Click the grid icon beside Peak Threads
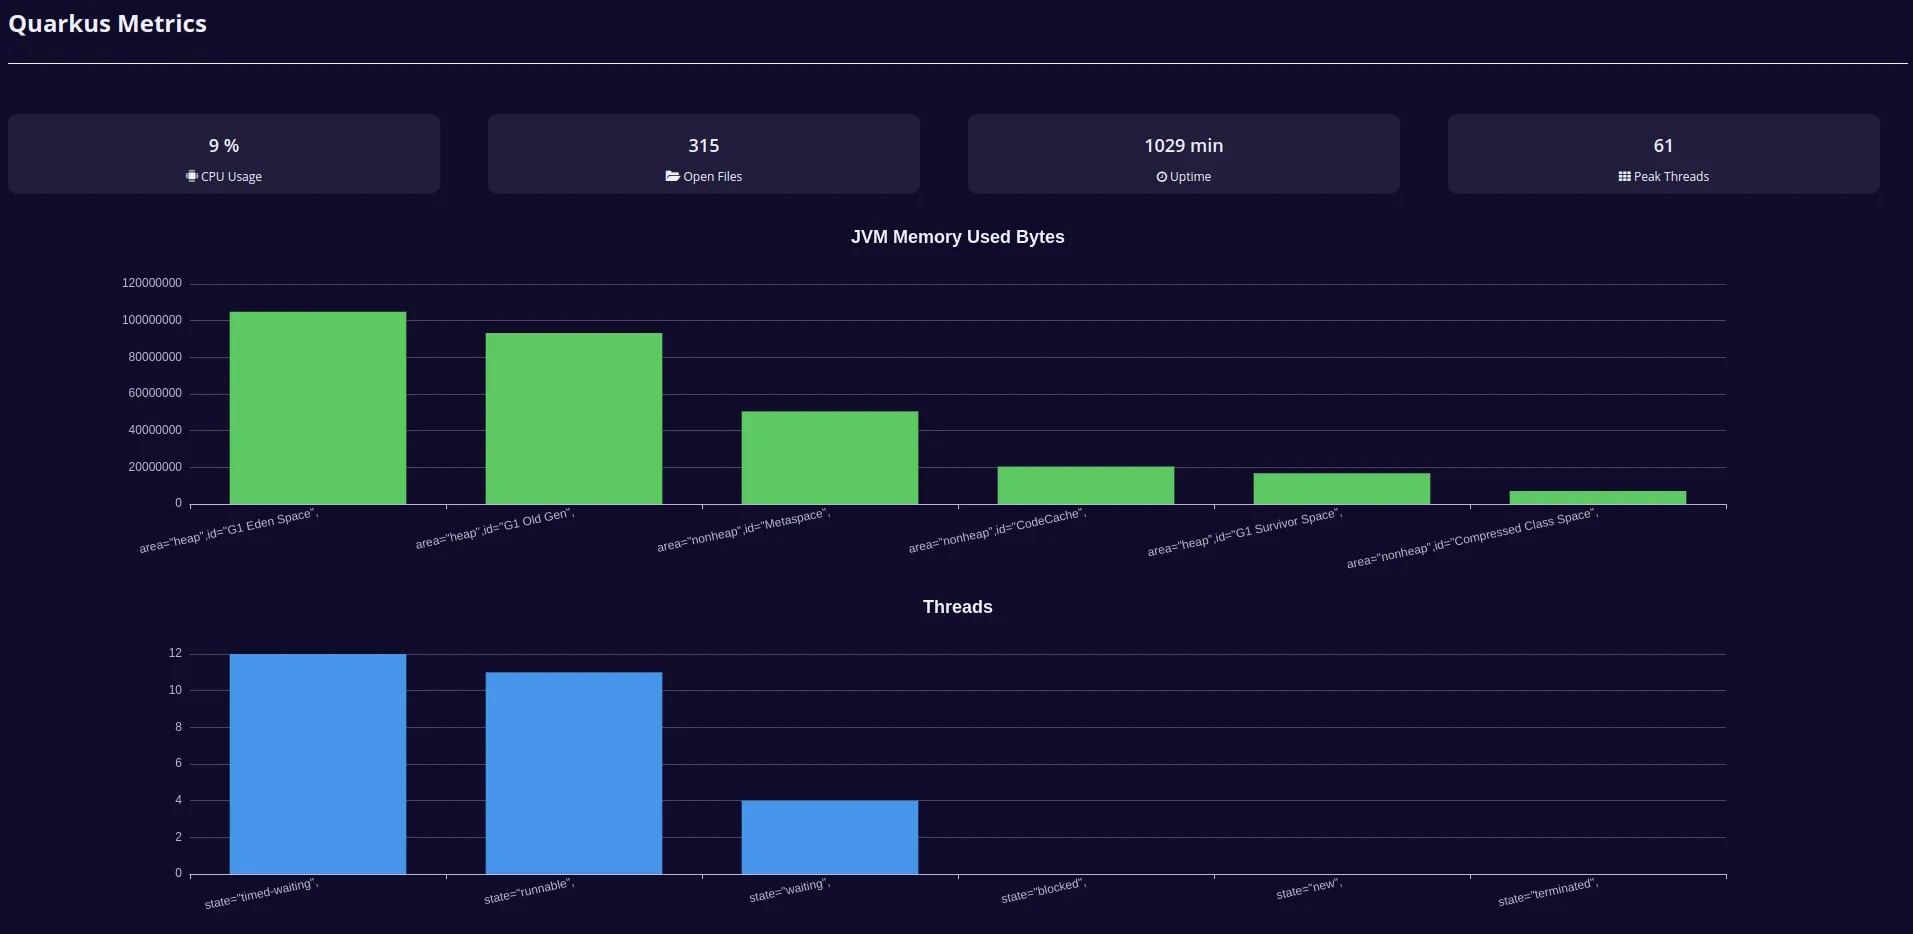Image resolution: width=1913 pixels, height=934 pixels. (1624, 176)
